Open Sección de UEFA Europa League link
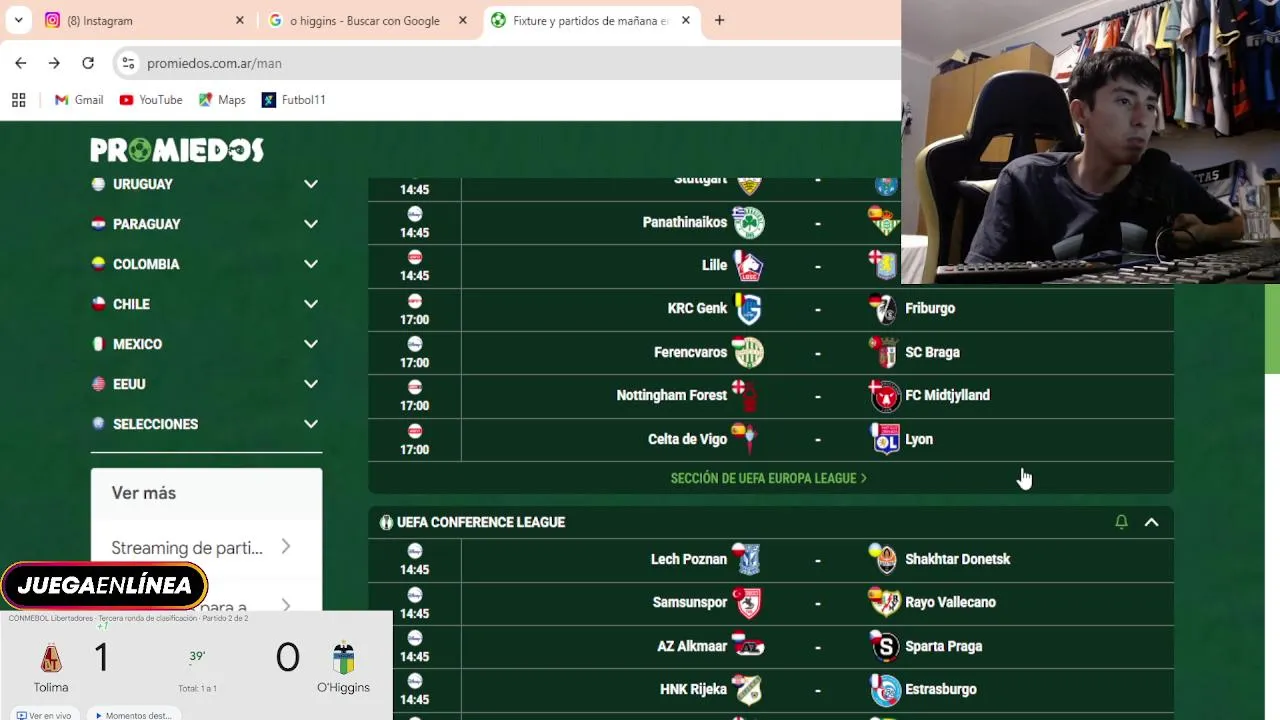 [768, 478]
